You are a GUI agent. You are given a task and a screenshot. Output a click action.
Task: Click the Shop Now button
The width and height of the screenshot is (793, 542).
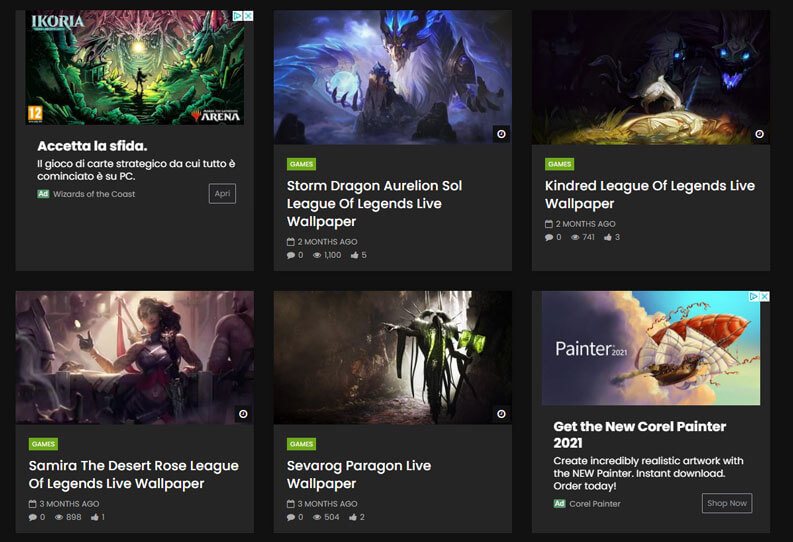coord(727,503)
